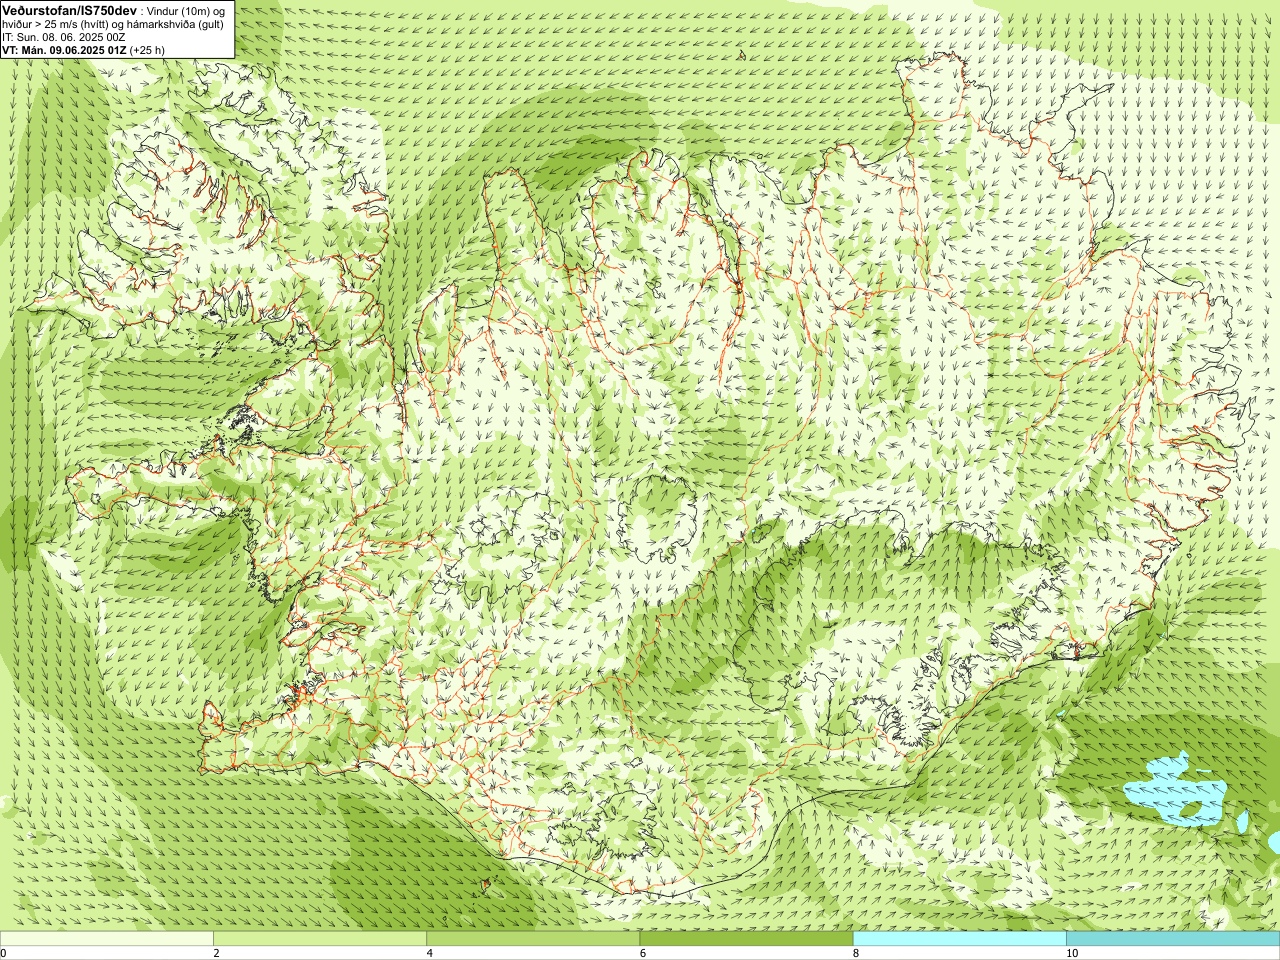Click the '8' label on the color scale

click(856, 953)
